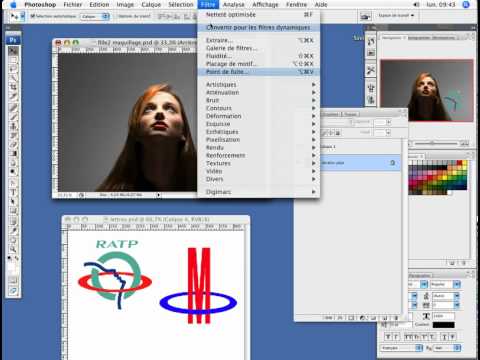Toggle Underline text style

point(445,337)
